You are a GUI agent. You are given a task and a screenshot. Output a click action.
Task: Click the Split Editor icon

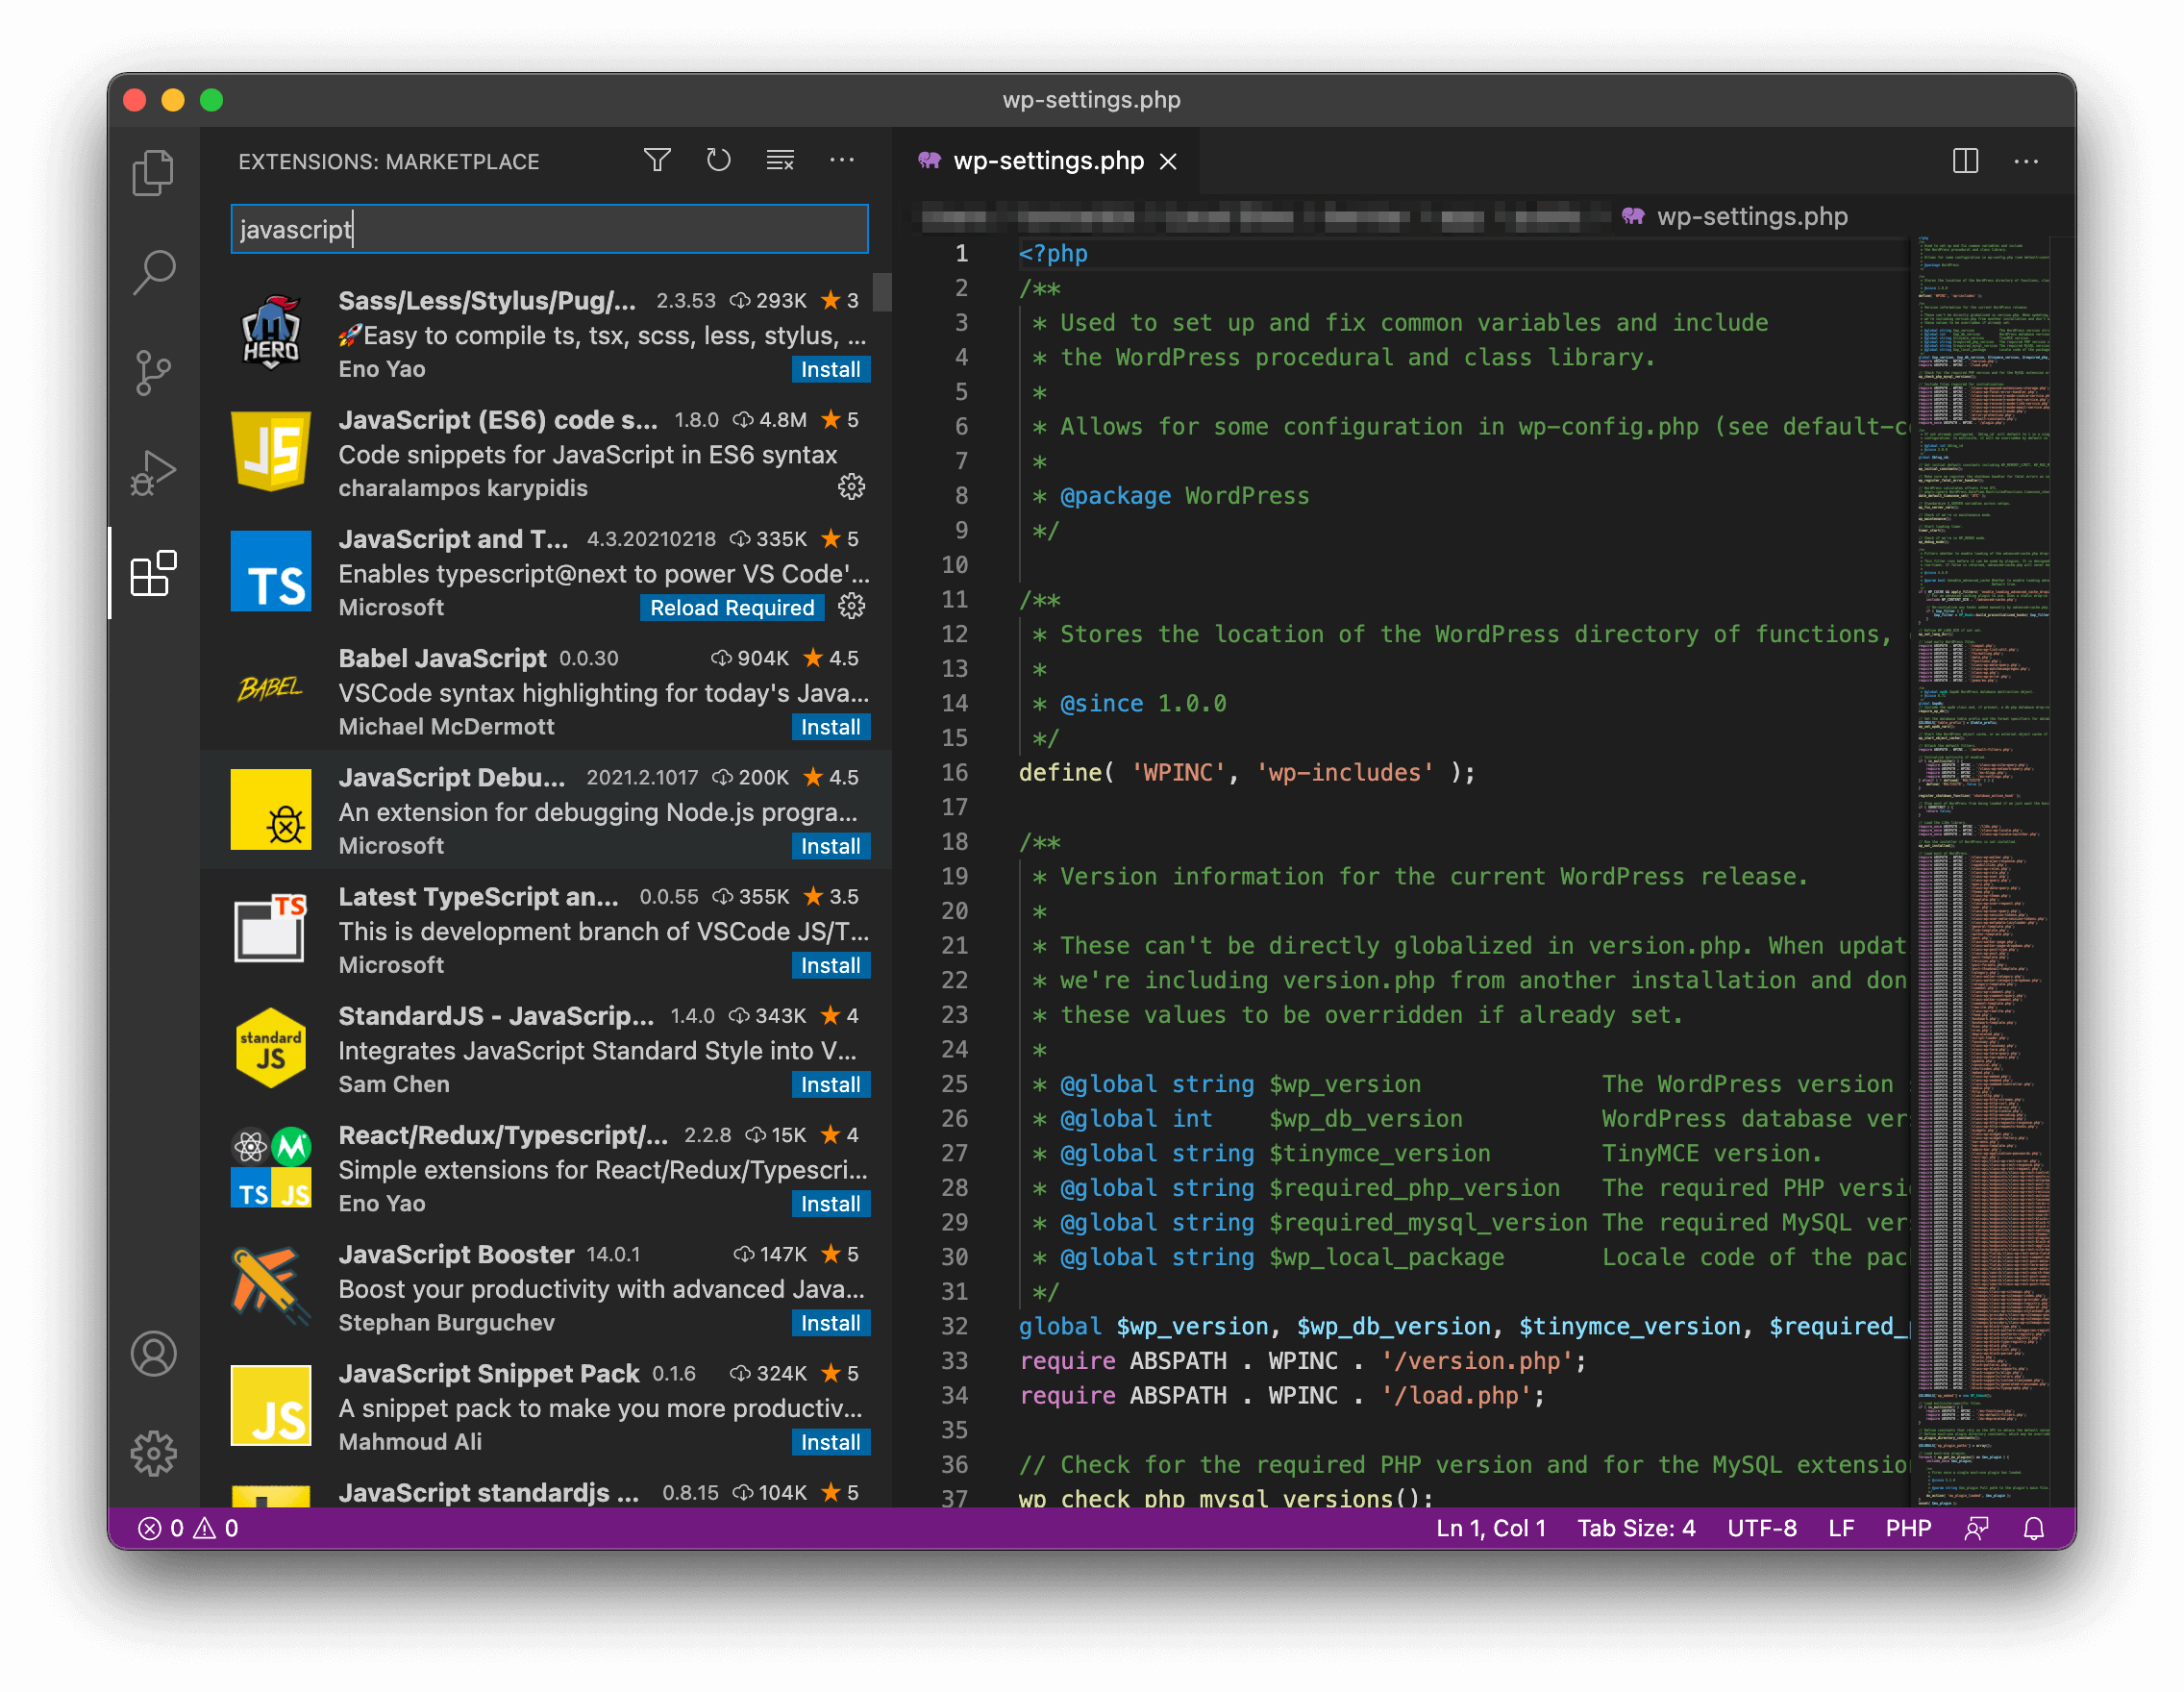pos(1964,162)
